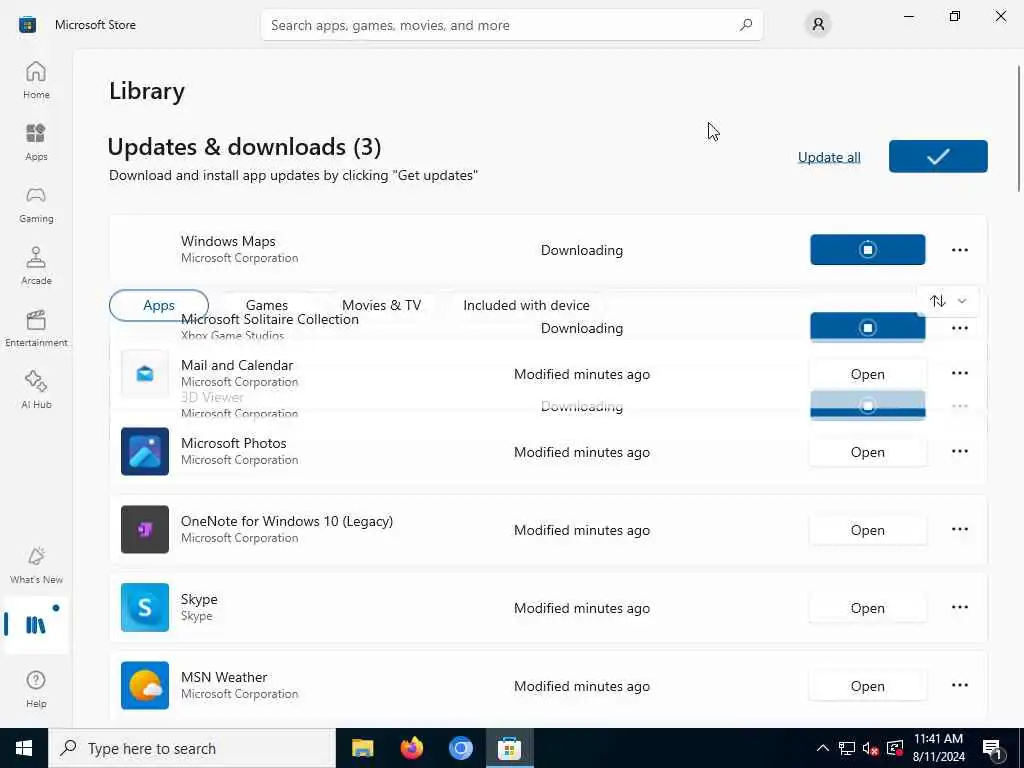This screenshot has height=768, width=1024.
Task: Click the Update all link
Action: (829, 157)
